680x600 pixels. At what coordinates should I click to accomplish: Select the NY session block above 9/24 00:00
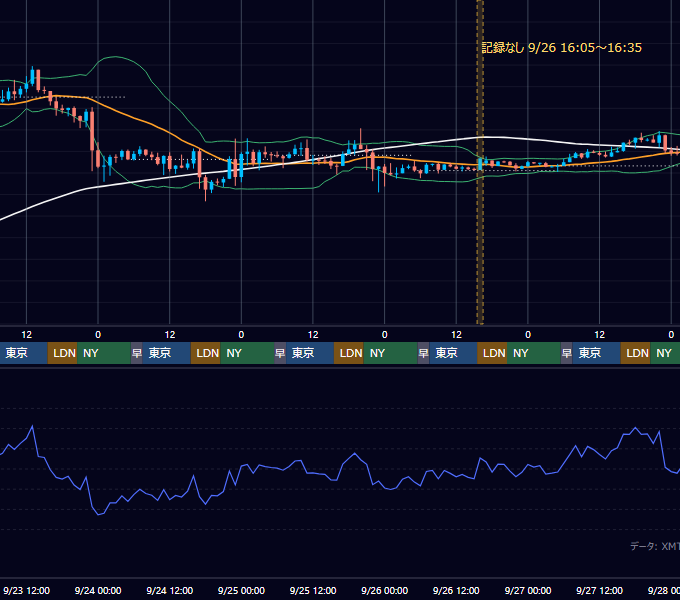point(104,353)
